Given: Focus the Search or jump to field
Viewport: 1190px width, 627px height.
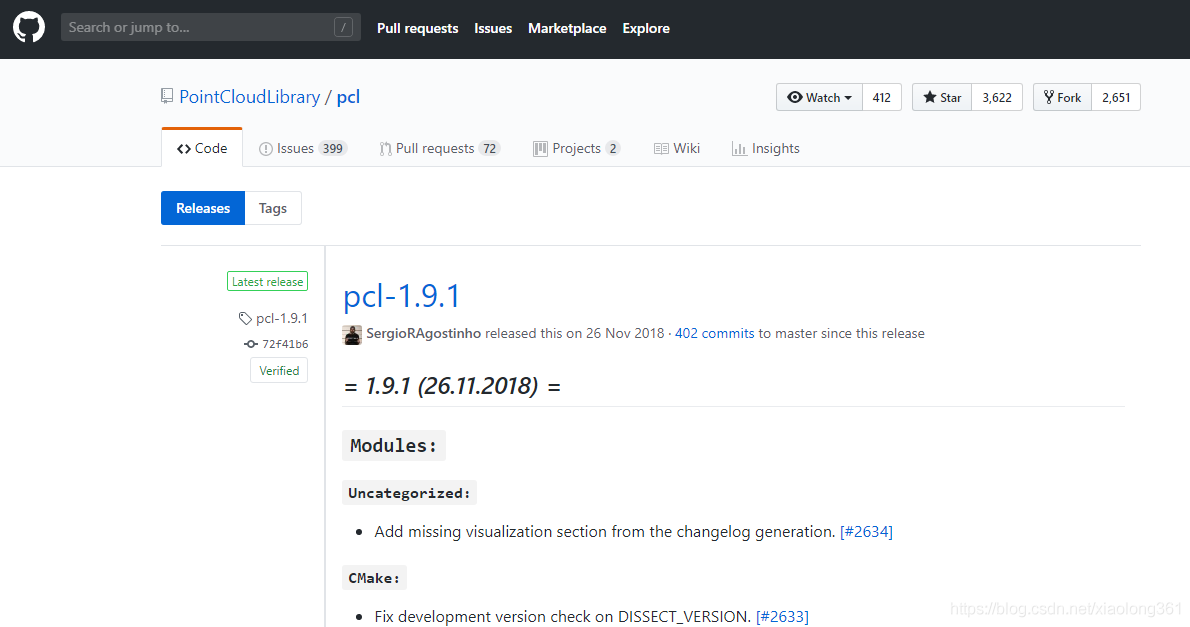Looking at the screenshot, I should click(x=210, y=27).
